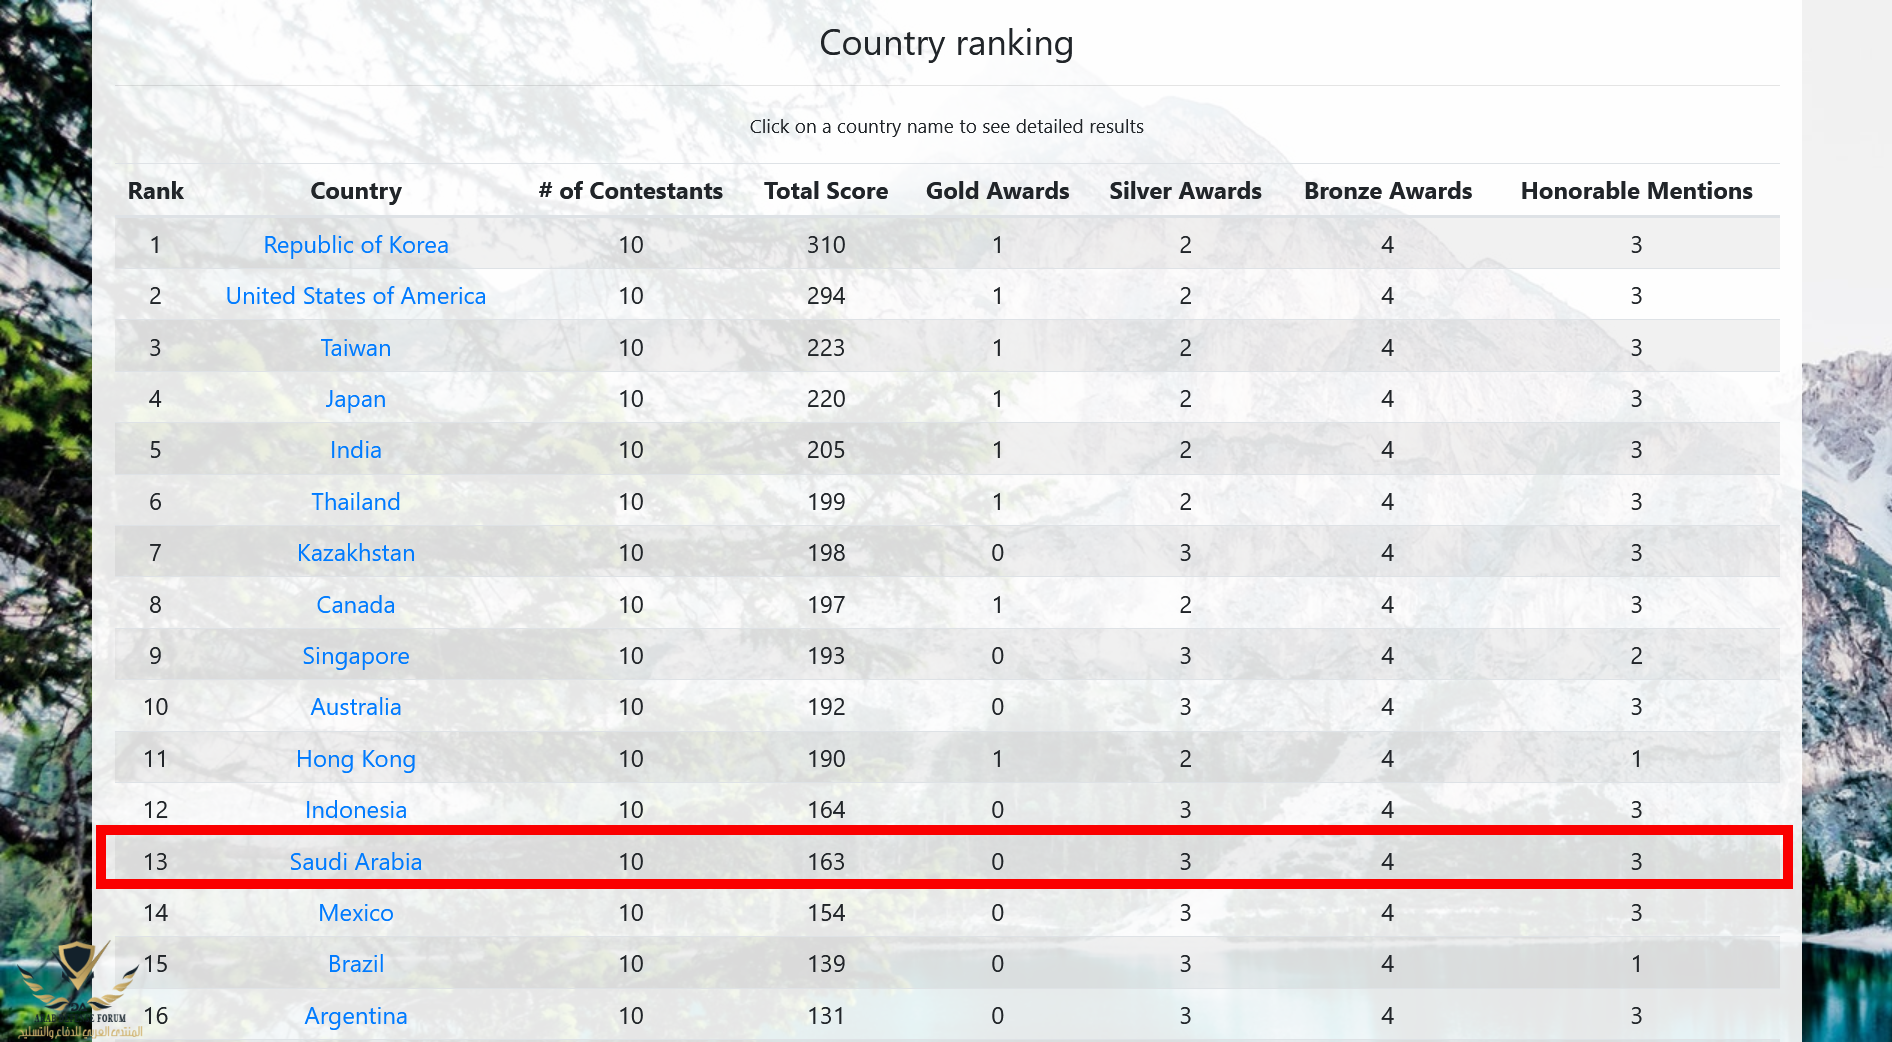Screen dimensions: 1892x1042
Task: Open Taiwan country results
Action: 355,348
